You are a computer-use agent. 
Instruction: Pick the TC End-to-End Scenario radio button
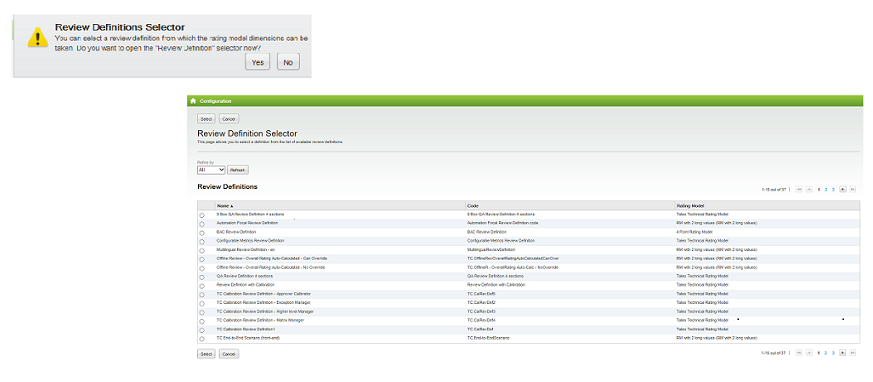pyautogui.click(x=202, y=339)
